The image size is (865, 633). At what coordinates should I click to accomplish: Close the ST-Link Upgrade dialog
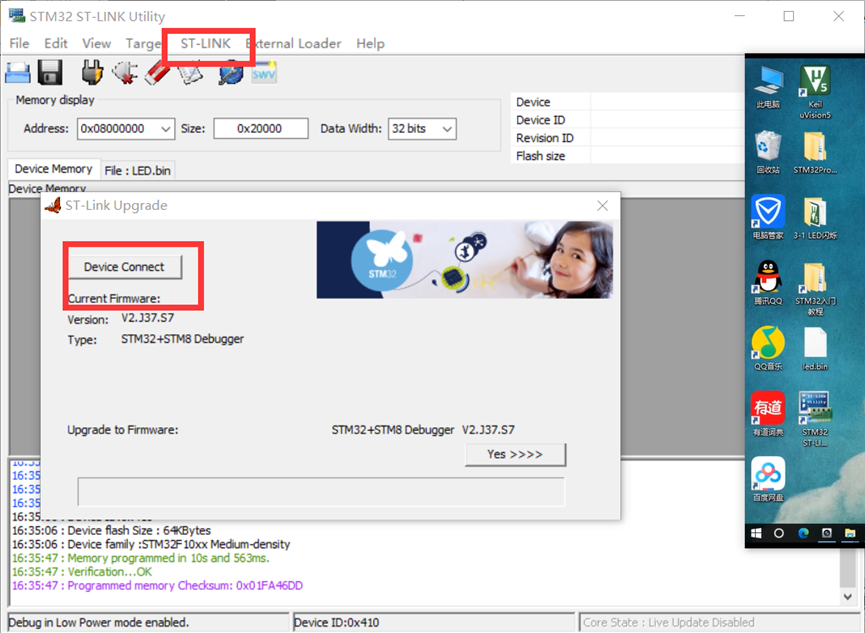point(602,206)
